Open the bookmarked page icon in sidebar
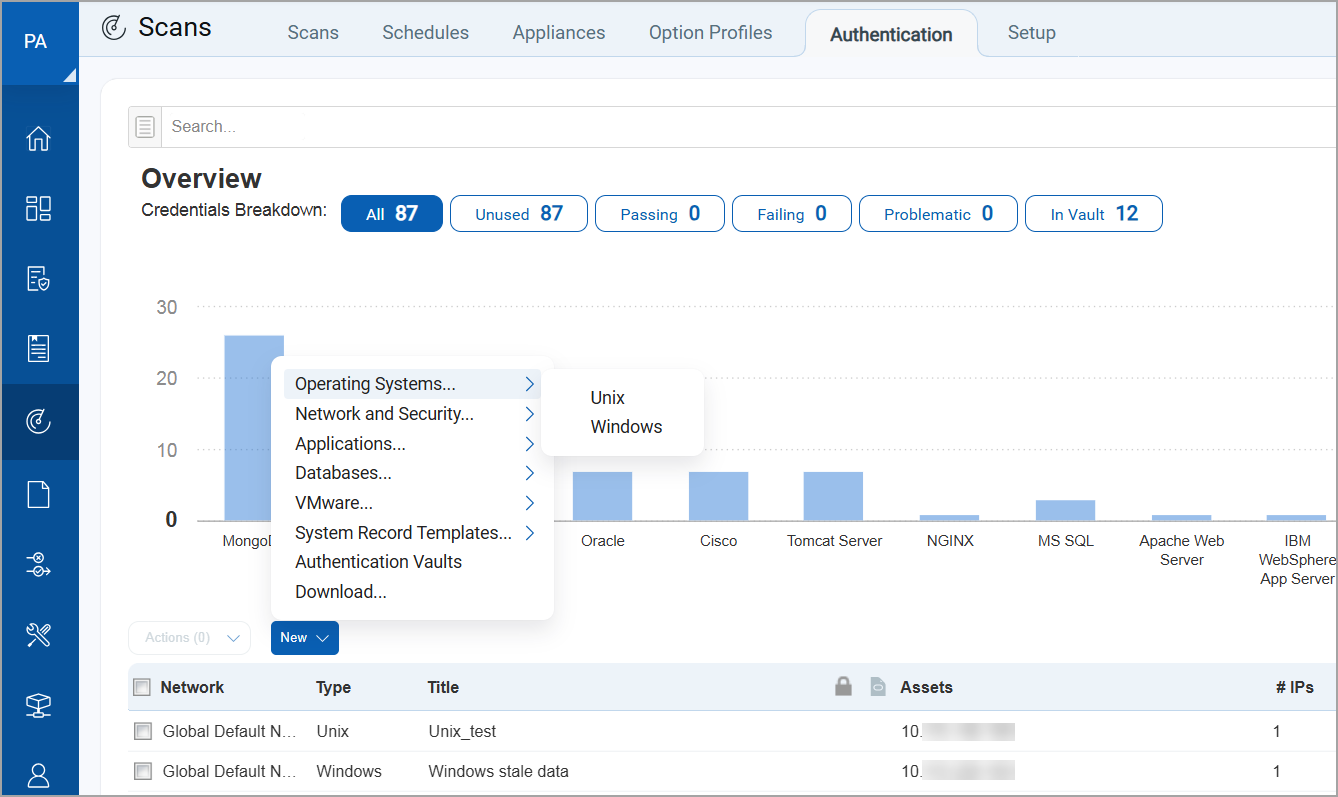The image size is (1338, 797). click(38, 349)
